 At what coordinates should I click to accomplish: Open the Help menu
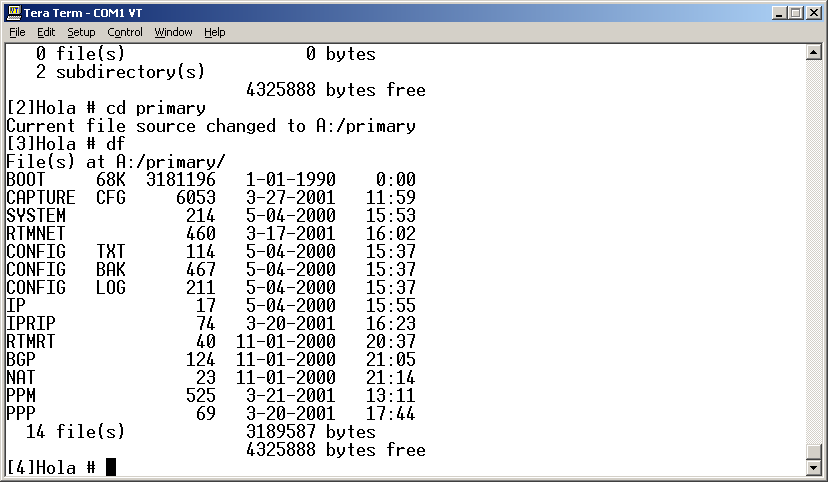tap(215, 32)
